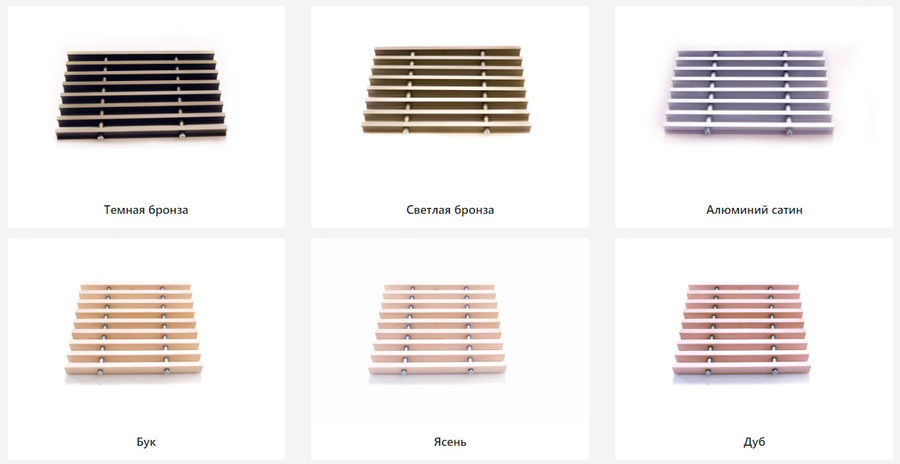The height and width of the screenshot is (464, 900).
Task: Select the Темная бронза grille image
Action: click(141, 95)
